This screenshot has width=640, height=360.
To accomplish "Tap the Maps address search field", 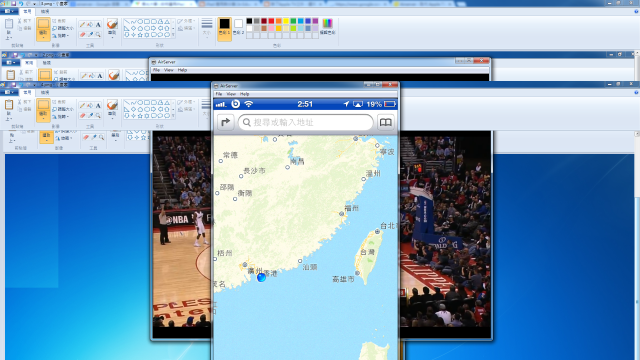I will 306,122.
